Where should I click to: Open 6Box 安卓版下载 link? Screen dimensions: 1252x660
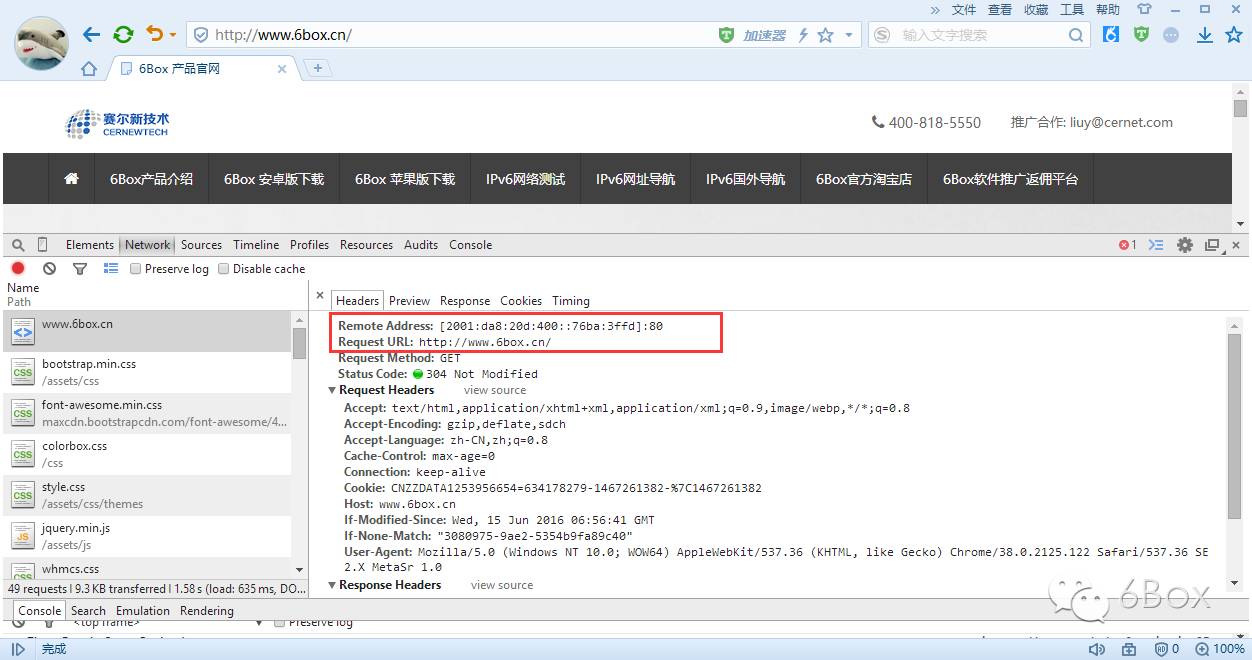click(274, 179)
